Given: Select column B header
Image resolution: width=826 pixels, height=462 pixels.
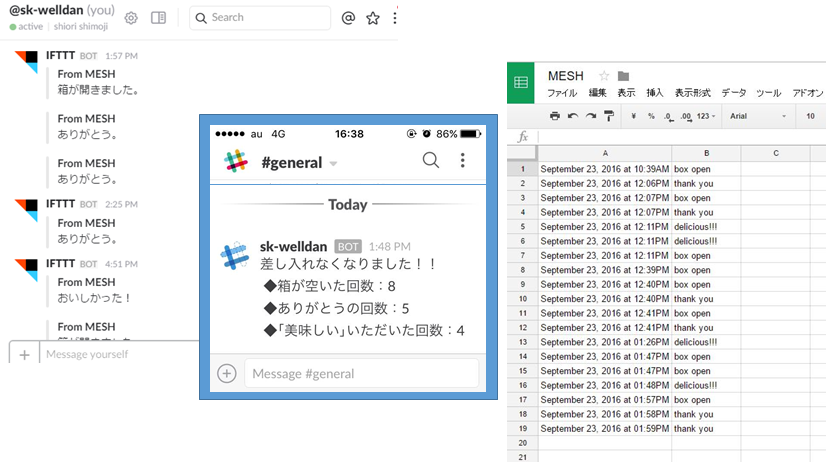Looking at the screenshot, I should [706, 153].
